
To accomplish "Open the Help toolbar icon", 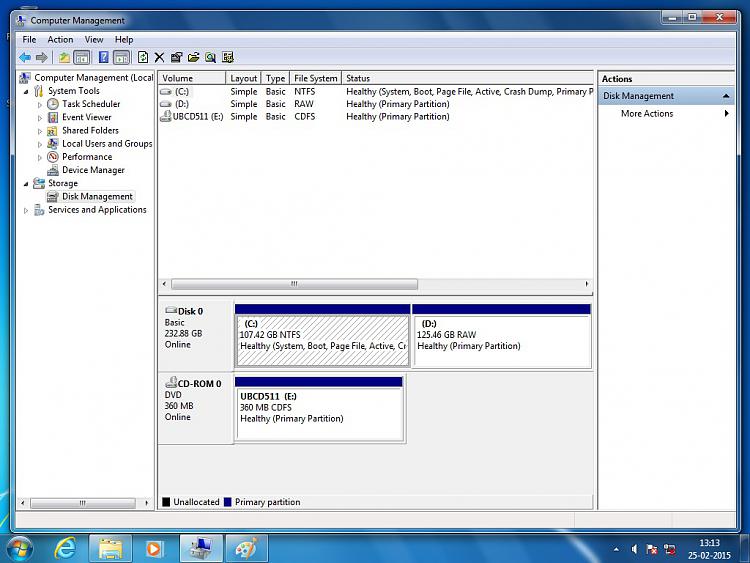I will point(103,58).
